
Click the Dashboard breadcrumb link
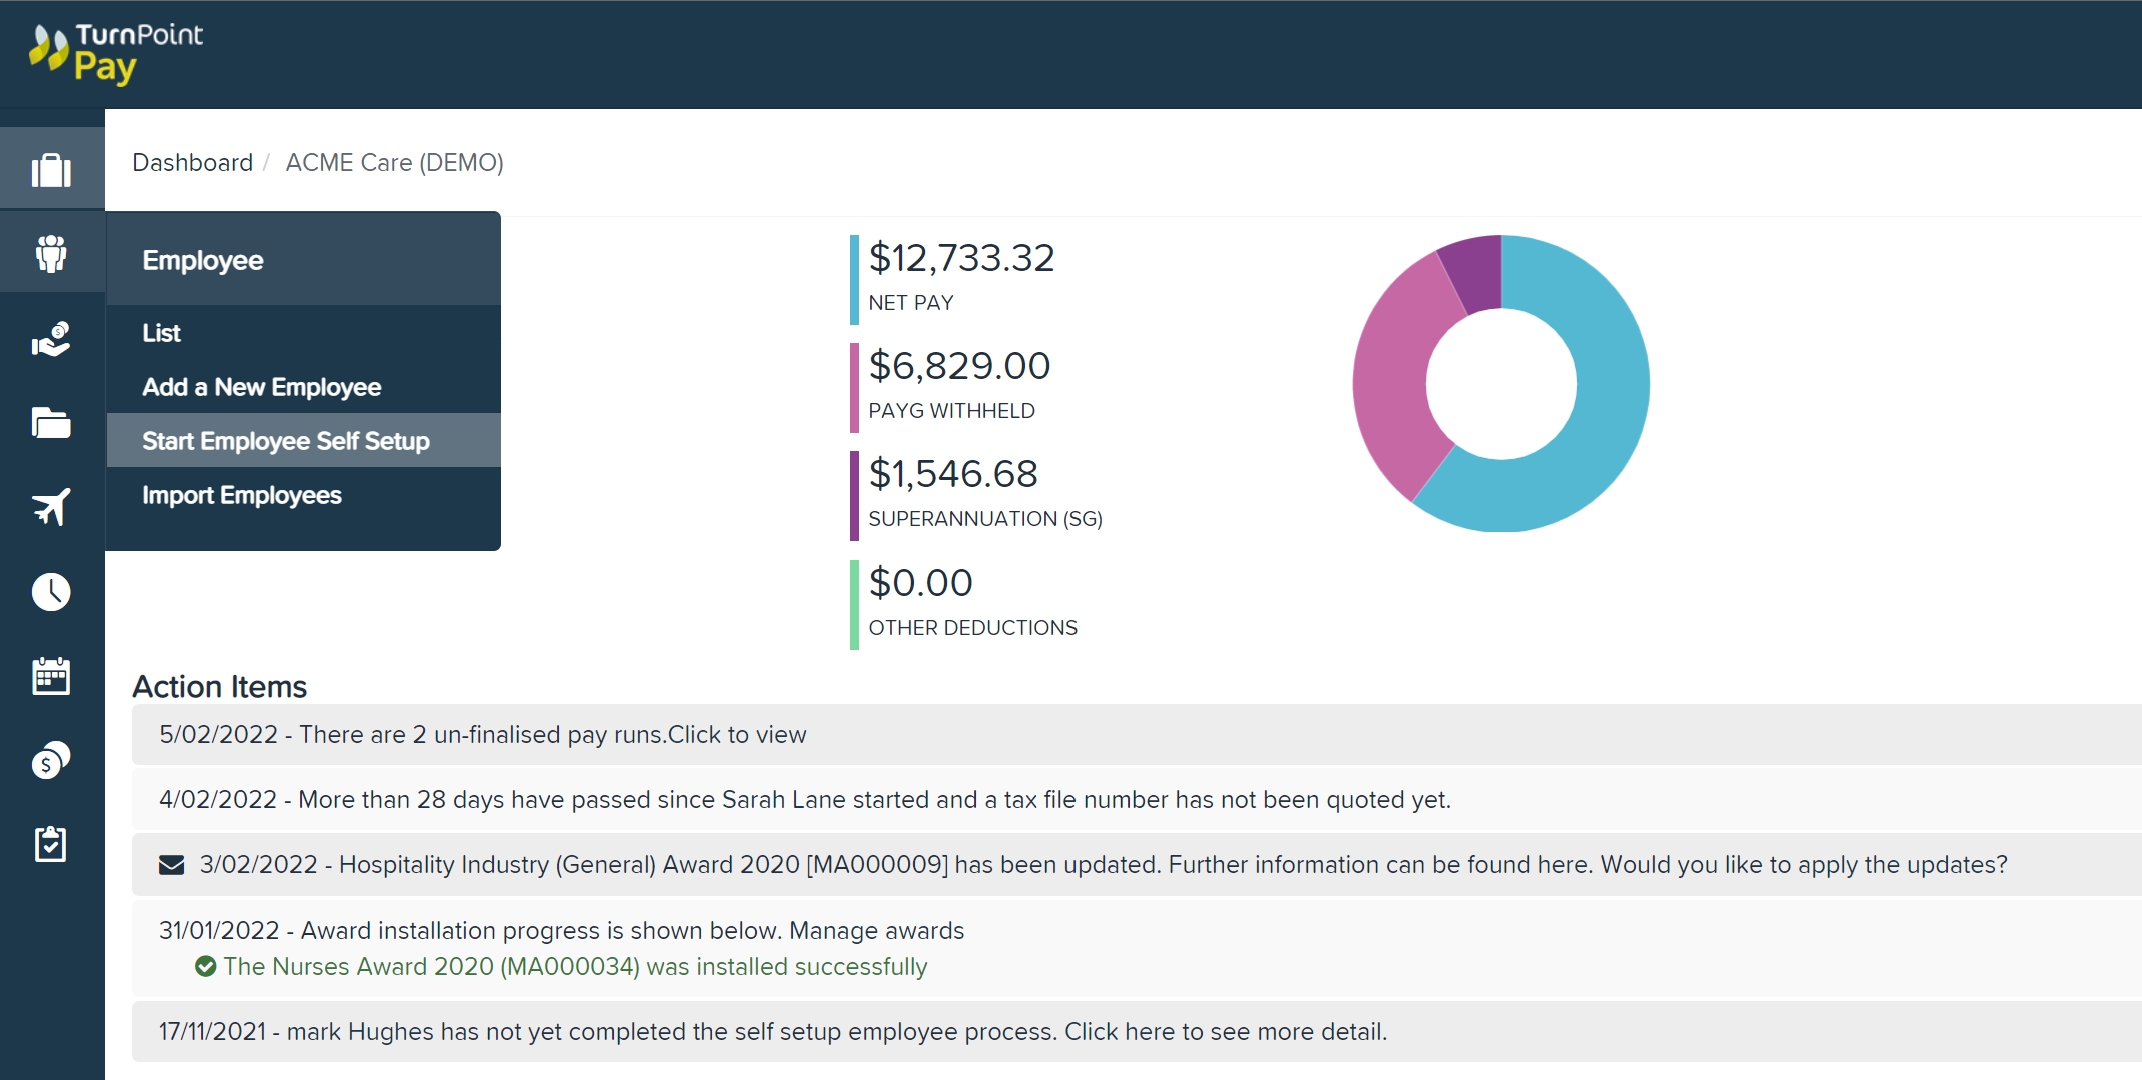point(193,162)
